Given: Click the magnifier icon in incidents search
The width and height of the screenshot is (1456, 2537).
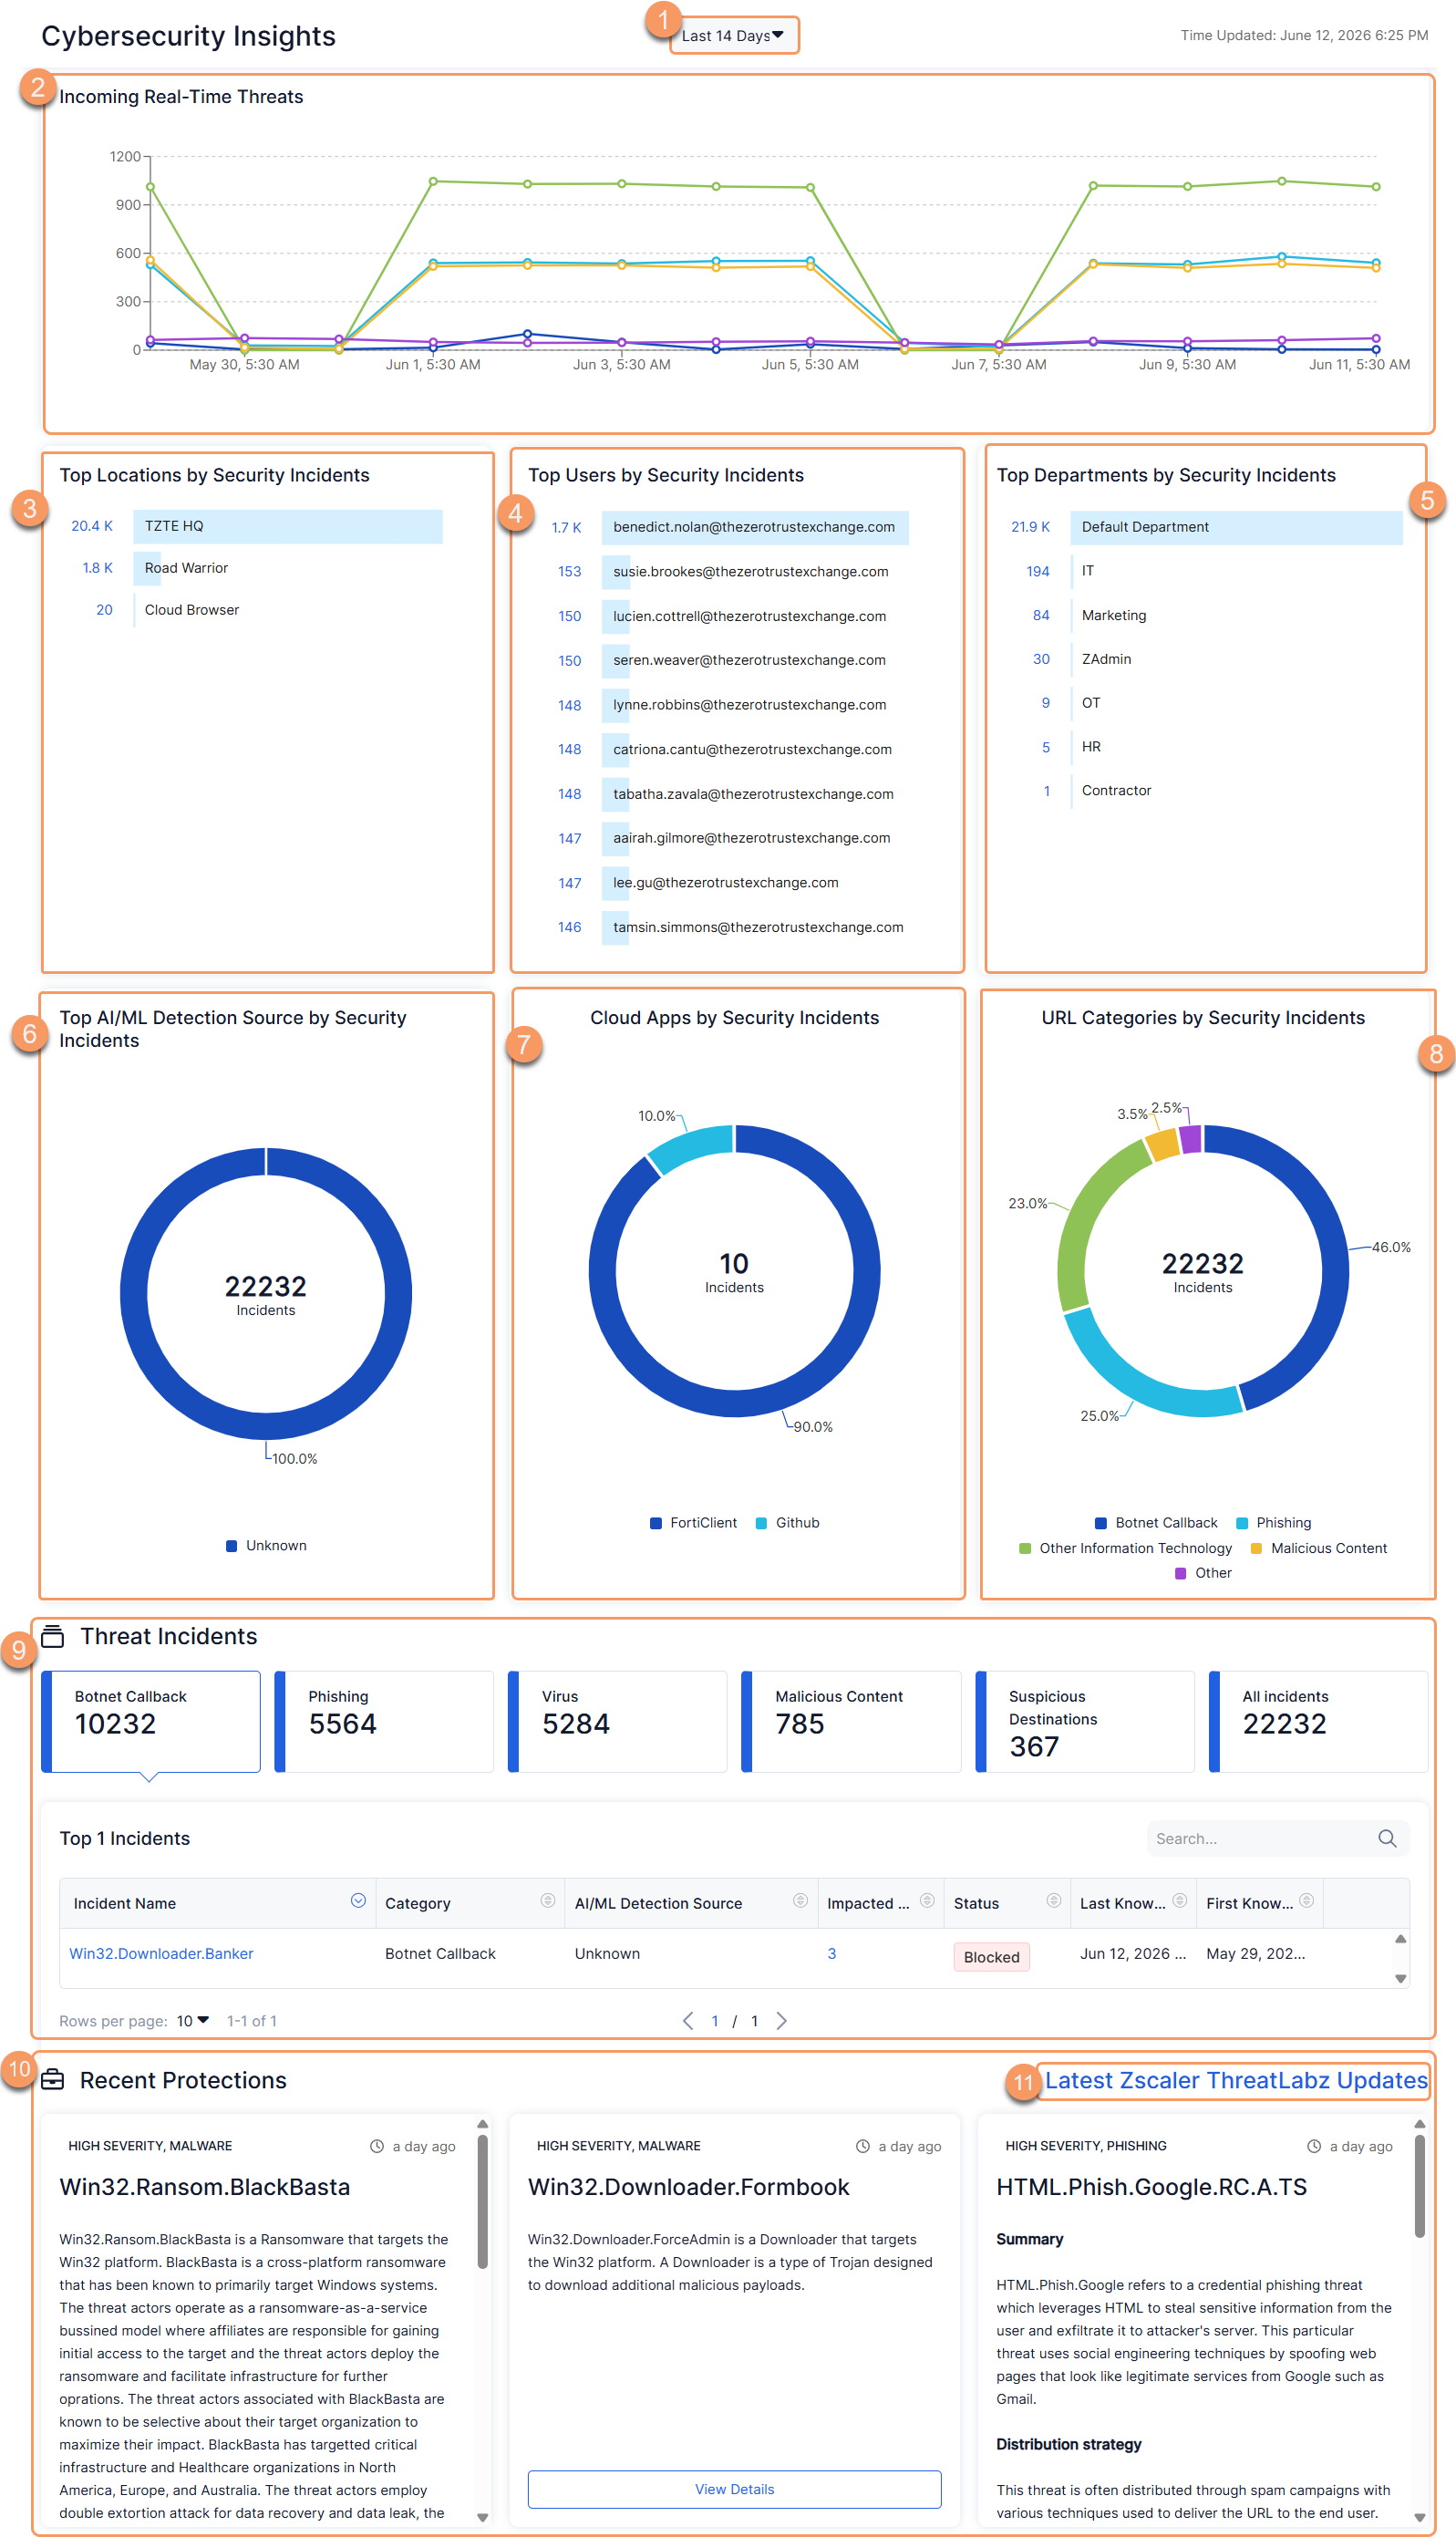Looking at the screenshot, I should (1386, 1838).
